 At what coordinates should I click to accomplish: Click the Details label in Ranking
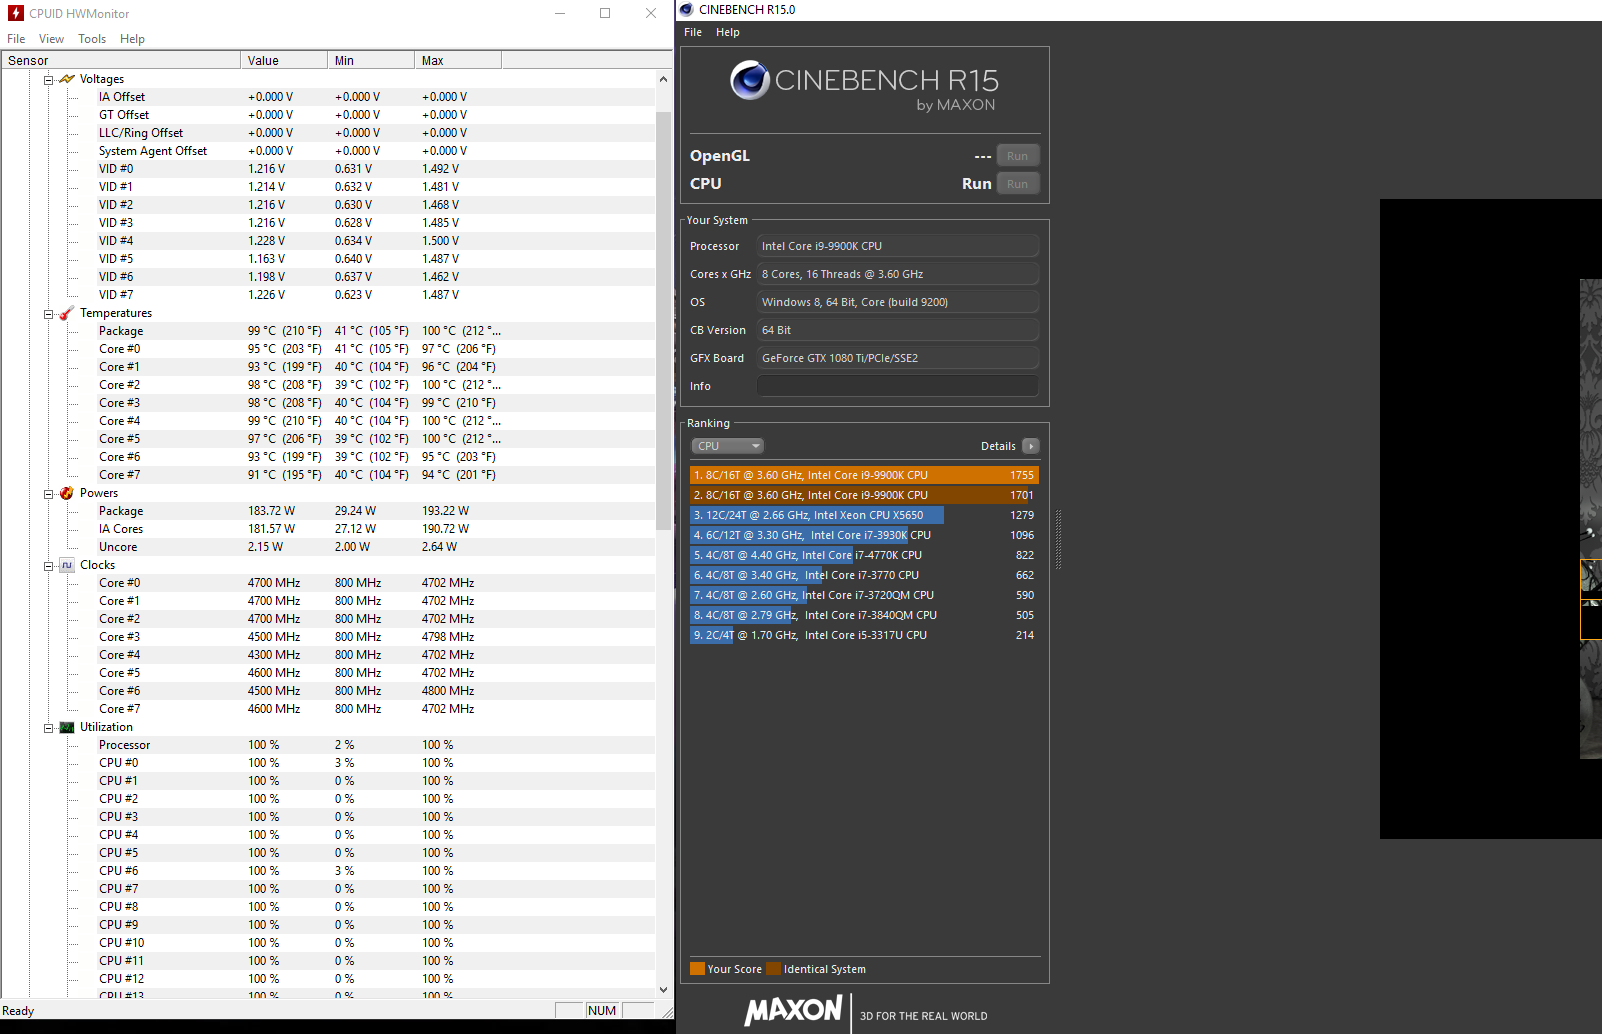(998, 446)
